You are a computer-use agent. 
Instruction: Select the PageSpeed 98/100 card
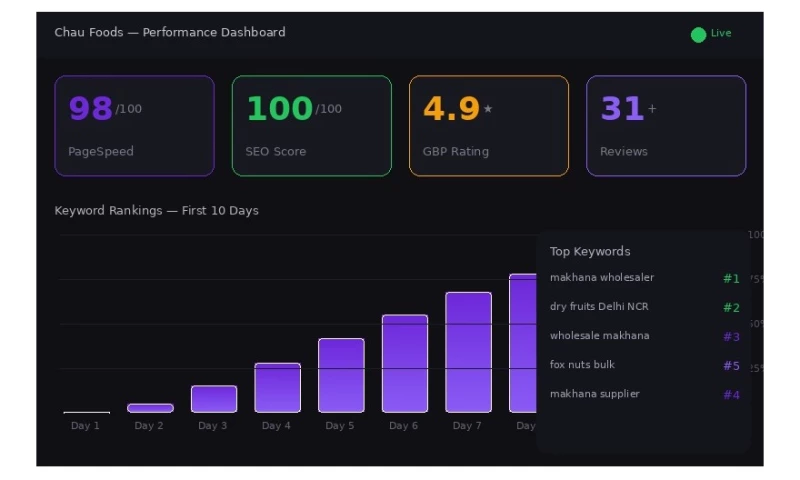(x=134, y=125)
